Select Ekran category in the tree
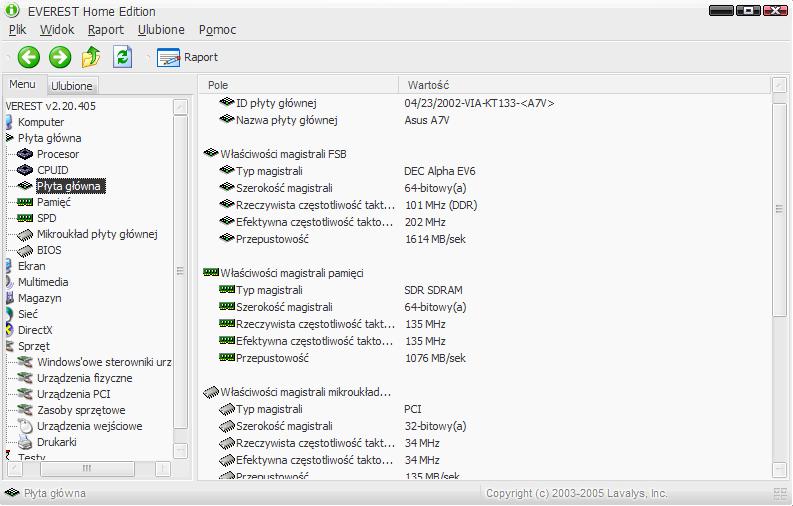793x506 pixels. pos(31,266)
